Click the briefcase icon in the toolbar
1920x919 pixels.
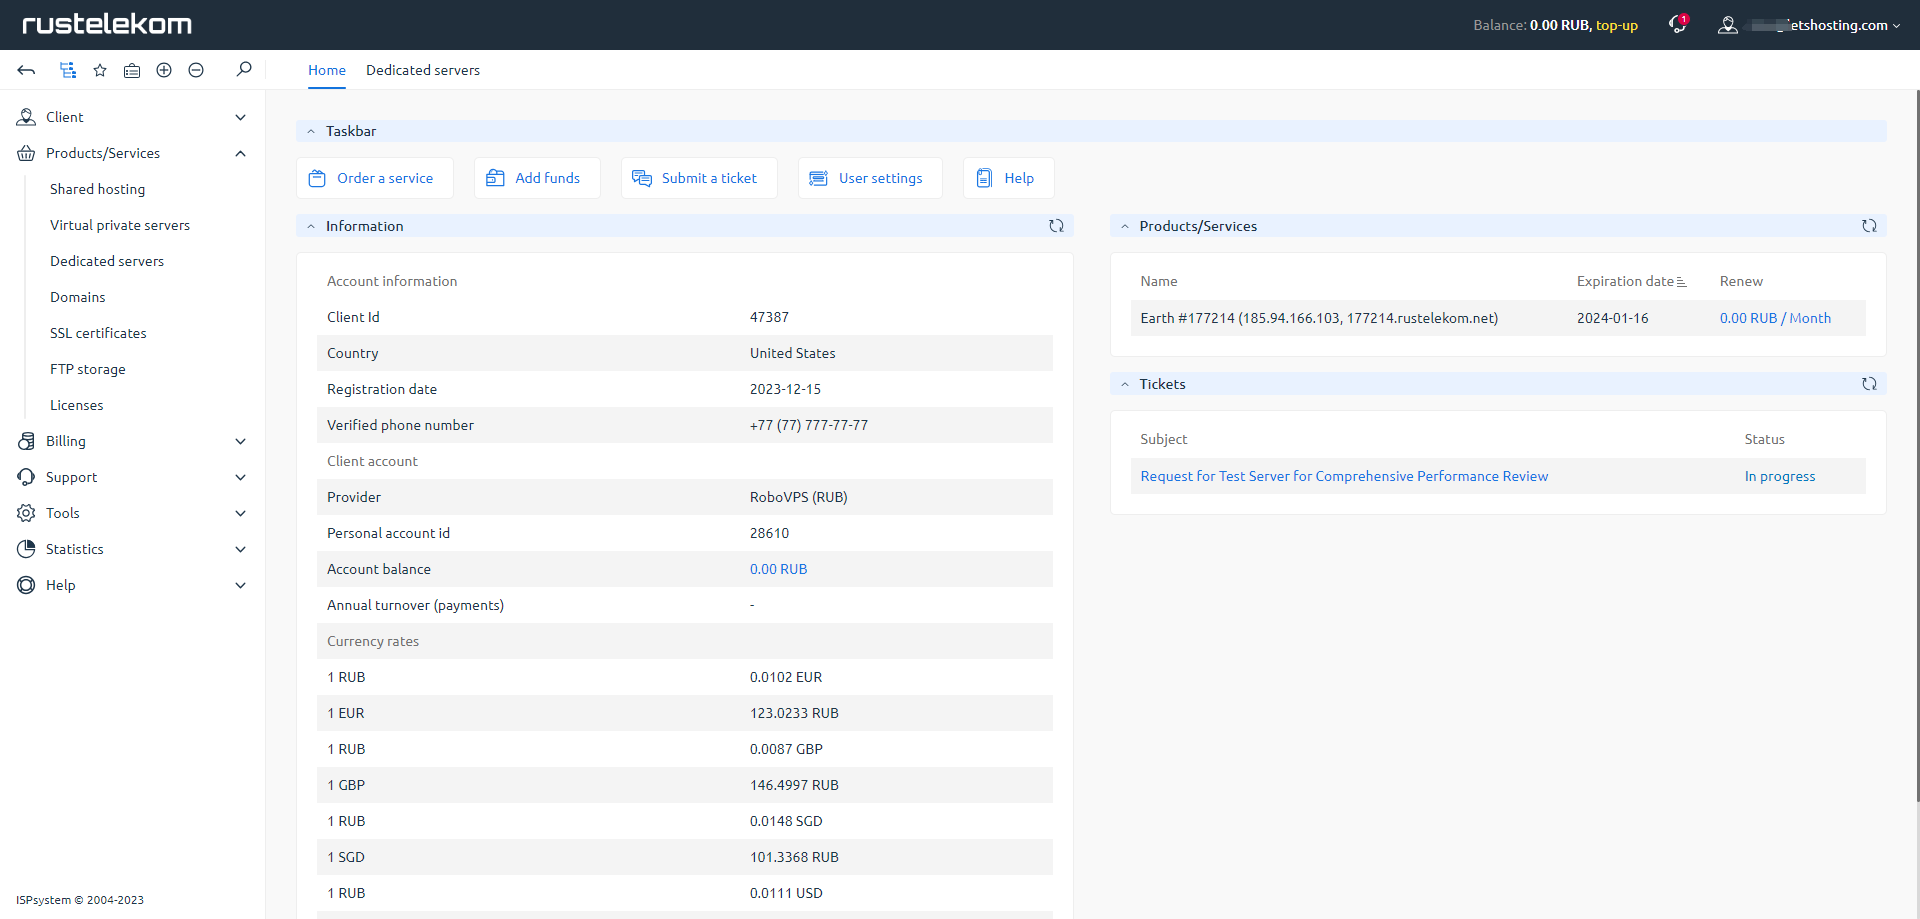coord(132,70)
